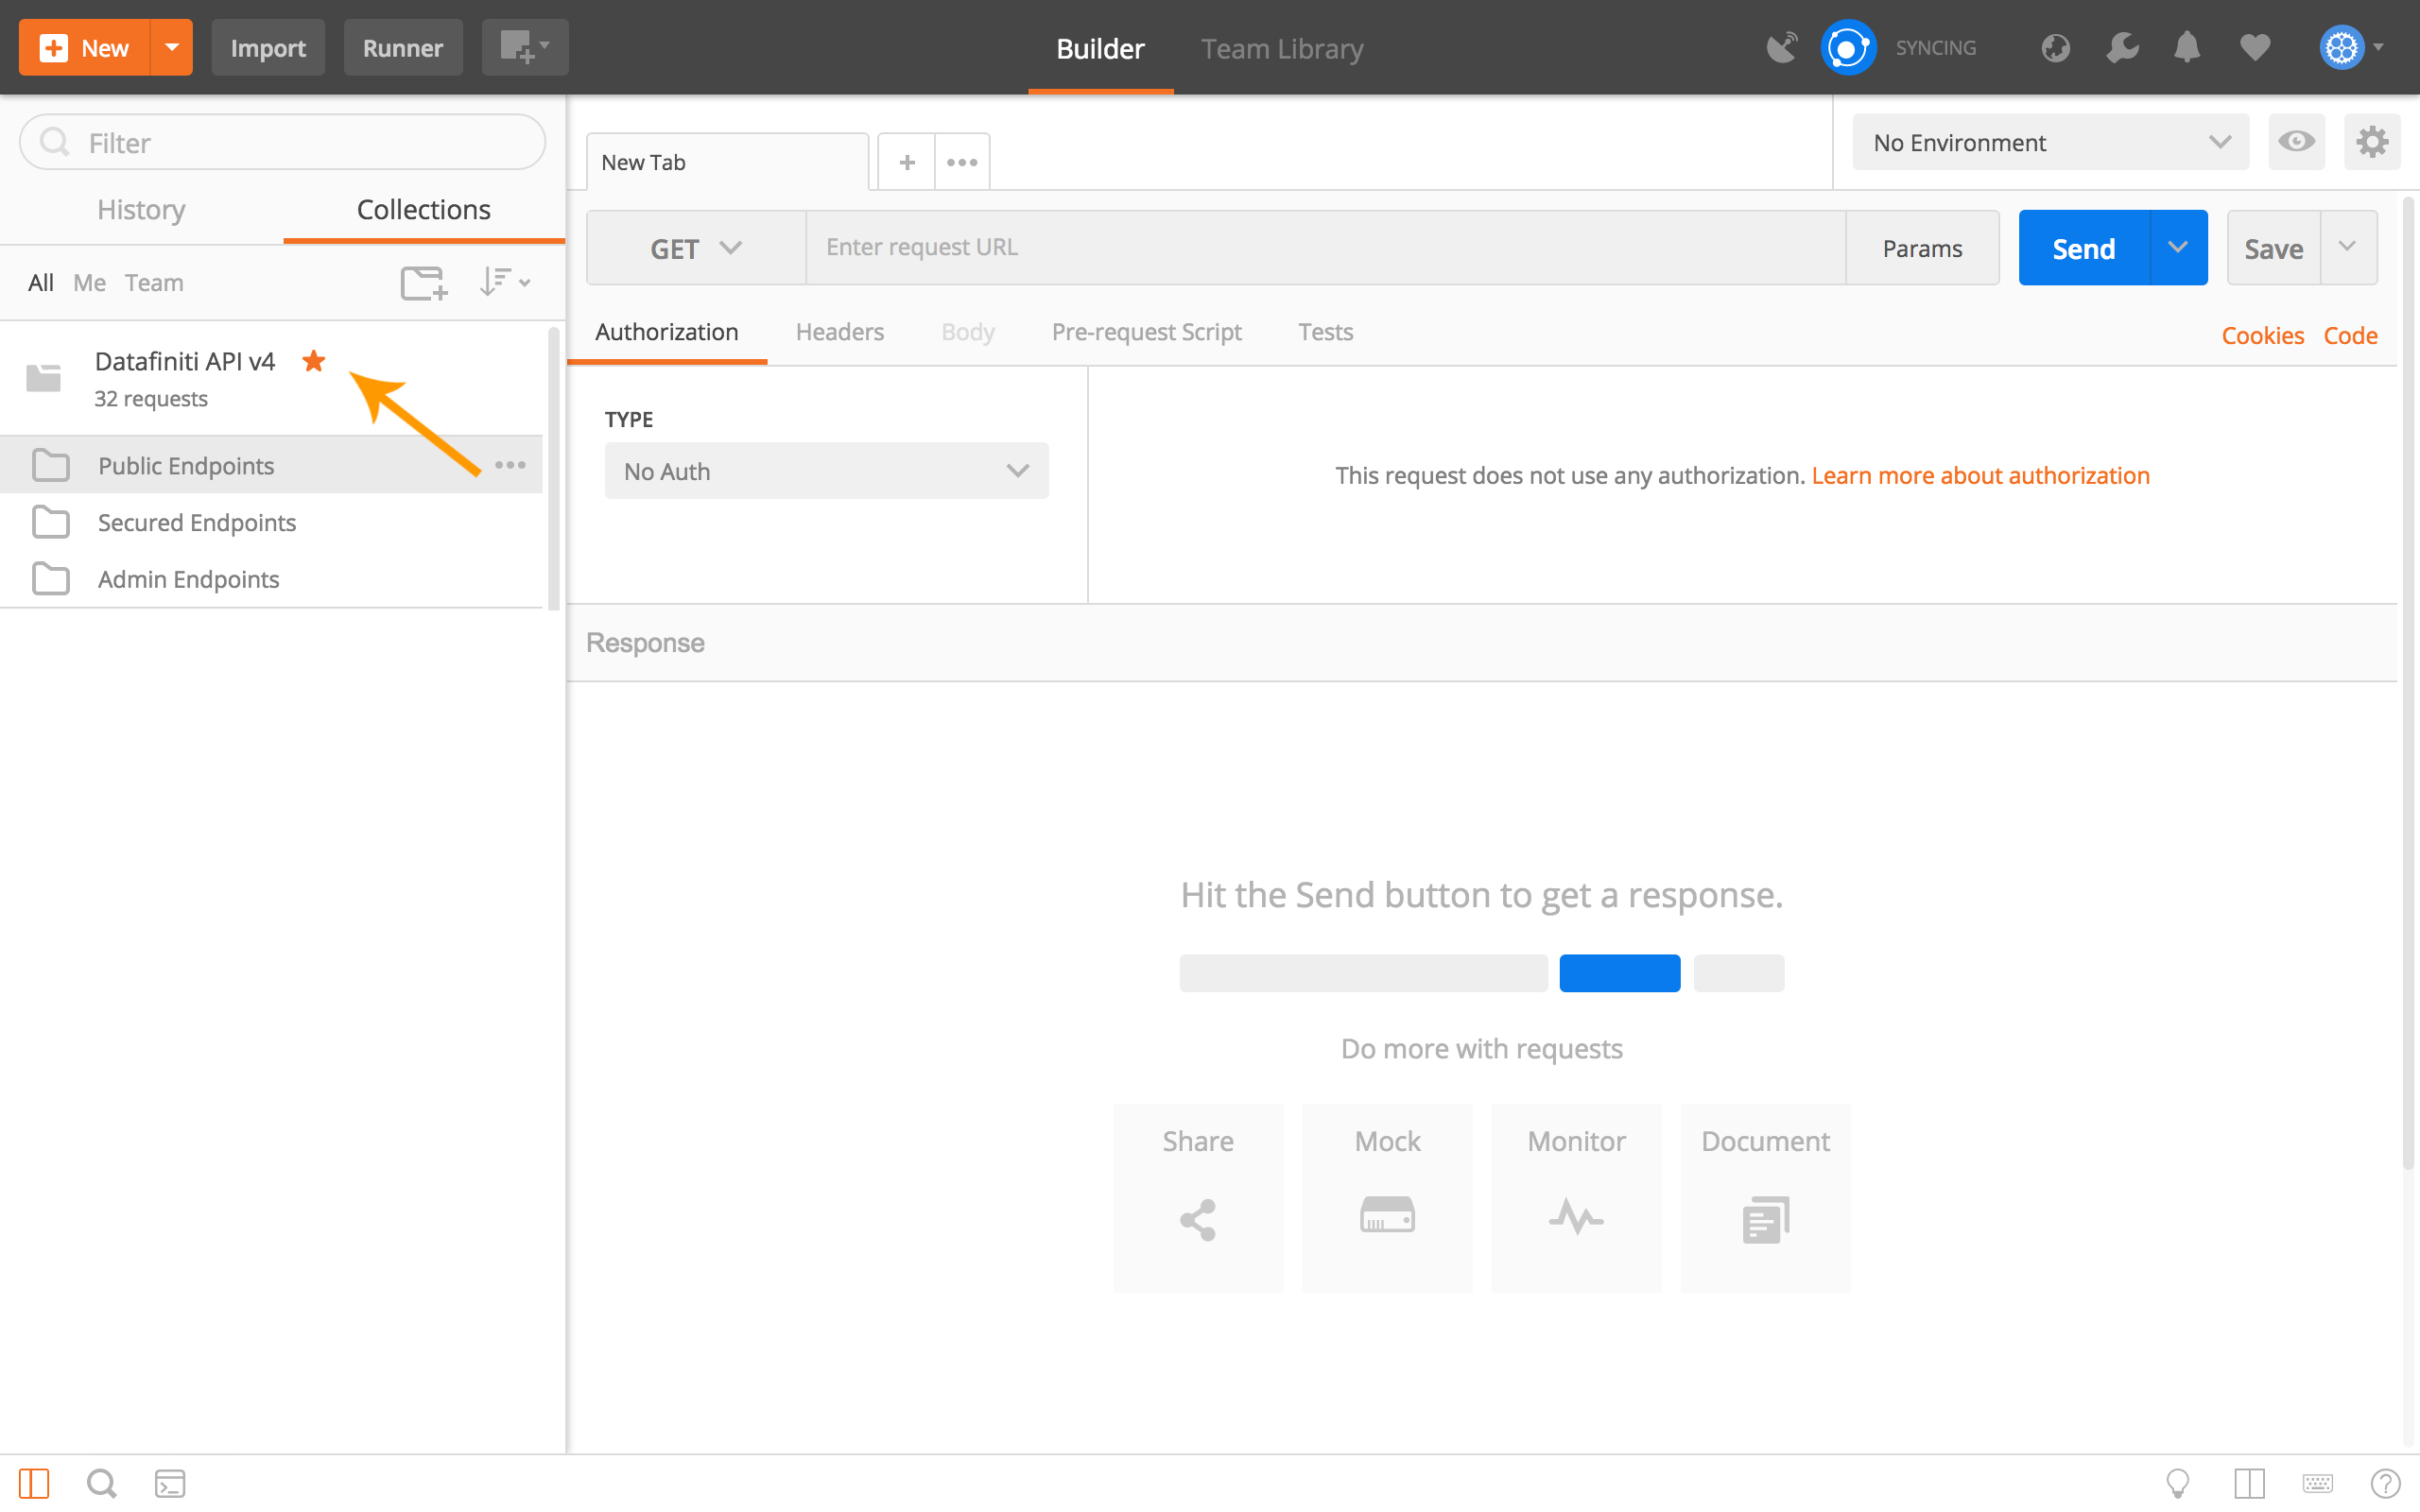2420x1512 pixels.
Task: Open the Runner button
Action: (403, 47)
